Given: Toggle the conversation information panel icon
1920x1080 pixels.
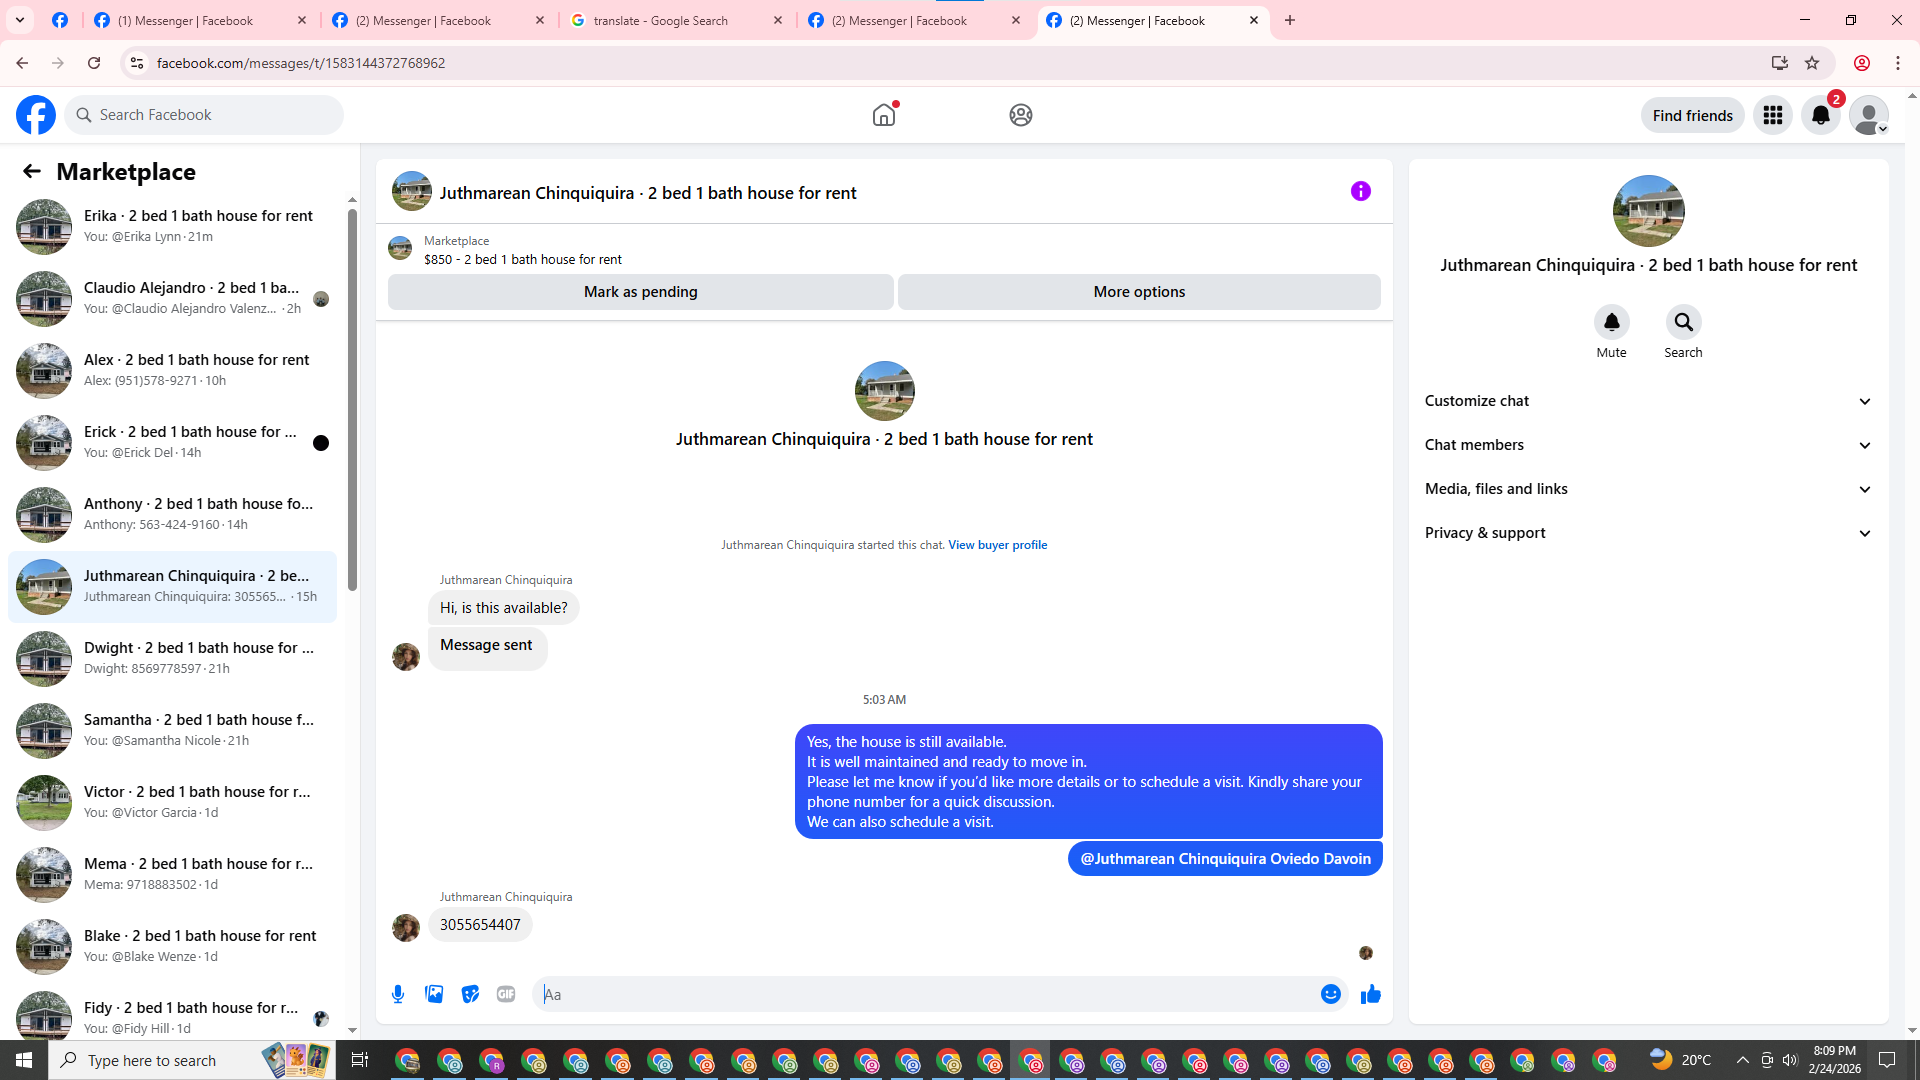Looking at the screenshot, I should tap(1360, 191).
